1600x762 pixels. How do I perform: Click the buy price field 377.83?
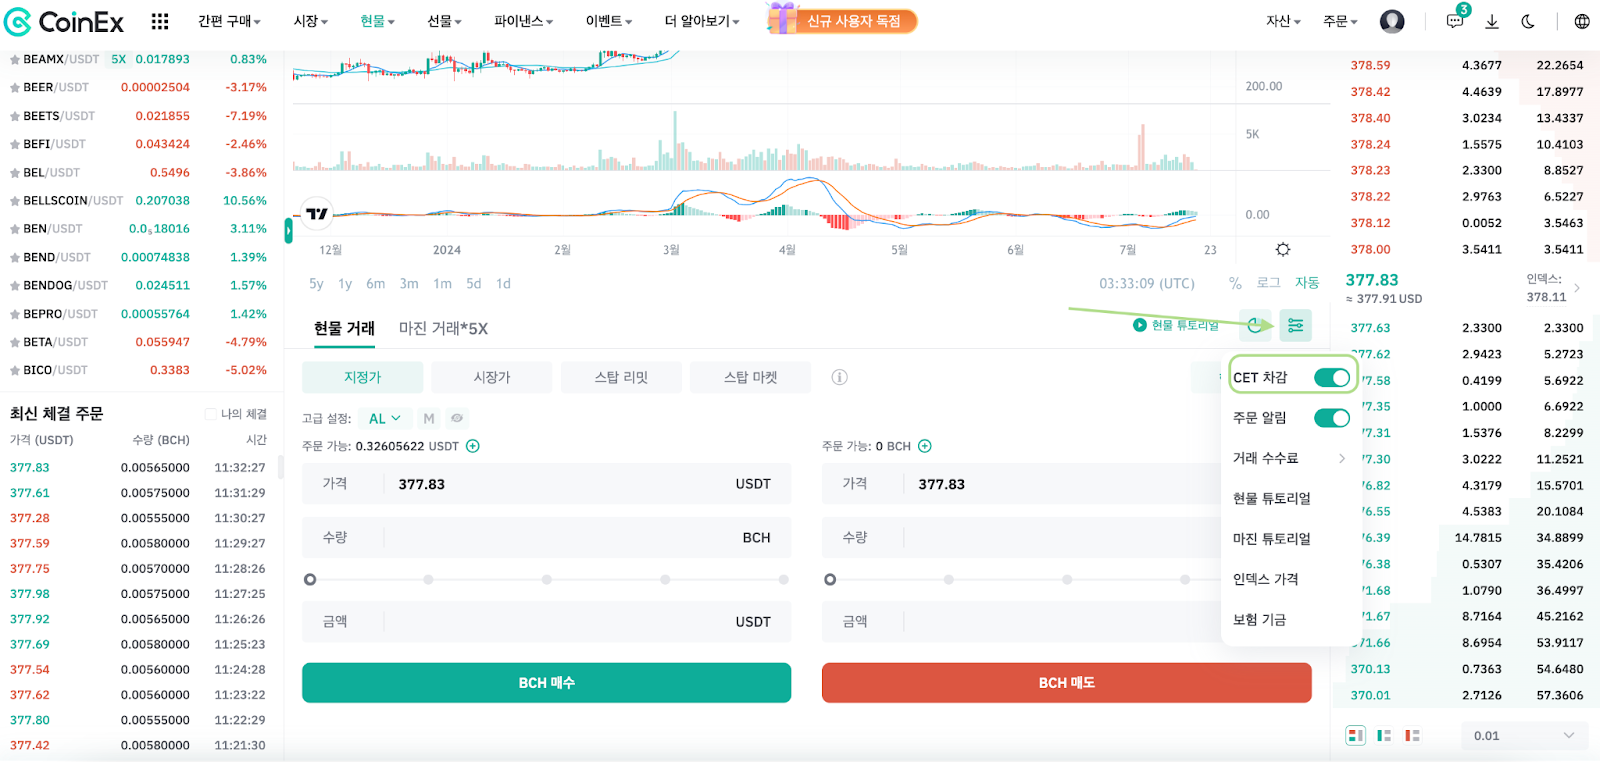coord(546,484)
